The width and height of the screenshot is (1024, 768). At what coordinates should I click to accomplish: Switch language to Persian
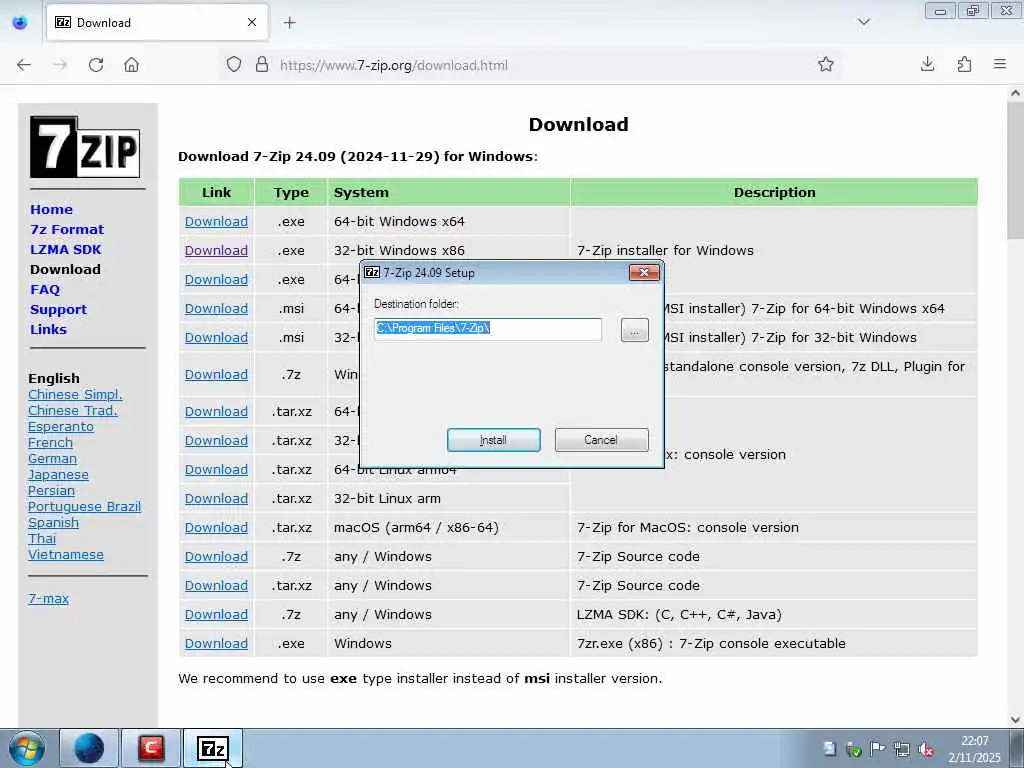(x=52, y=490)
